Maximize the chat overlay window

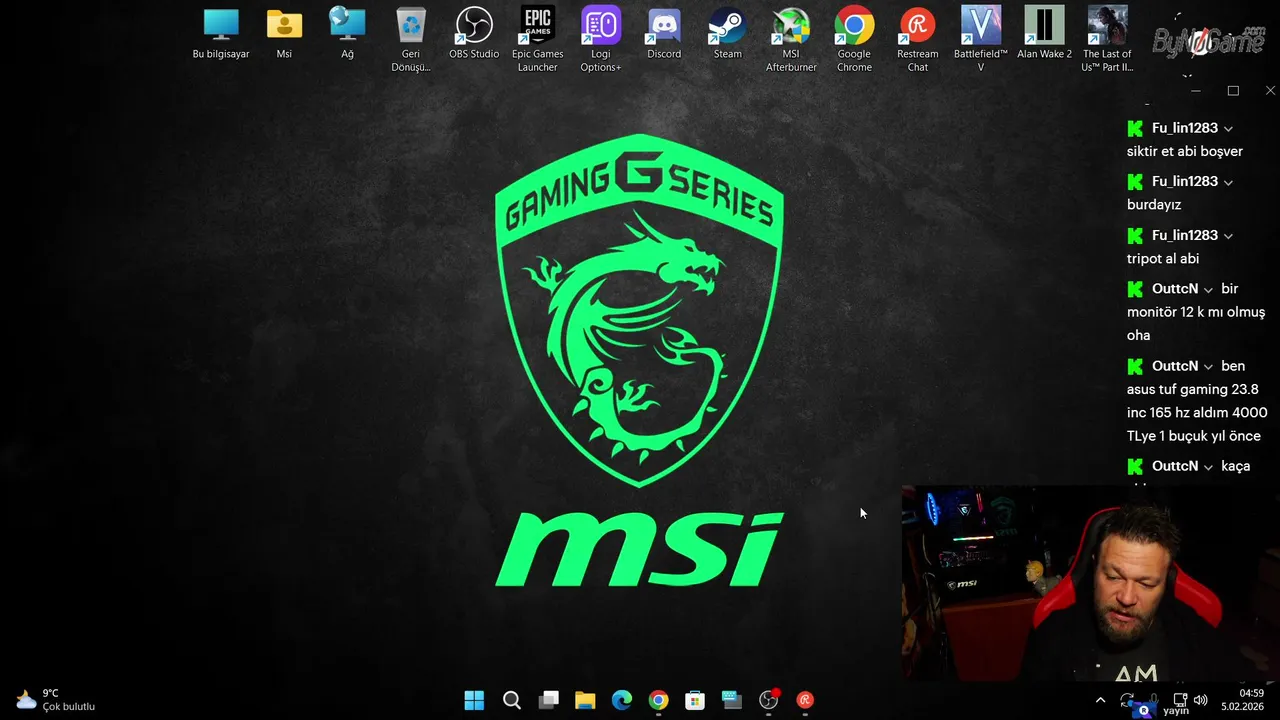click(1233, 91)
